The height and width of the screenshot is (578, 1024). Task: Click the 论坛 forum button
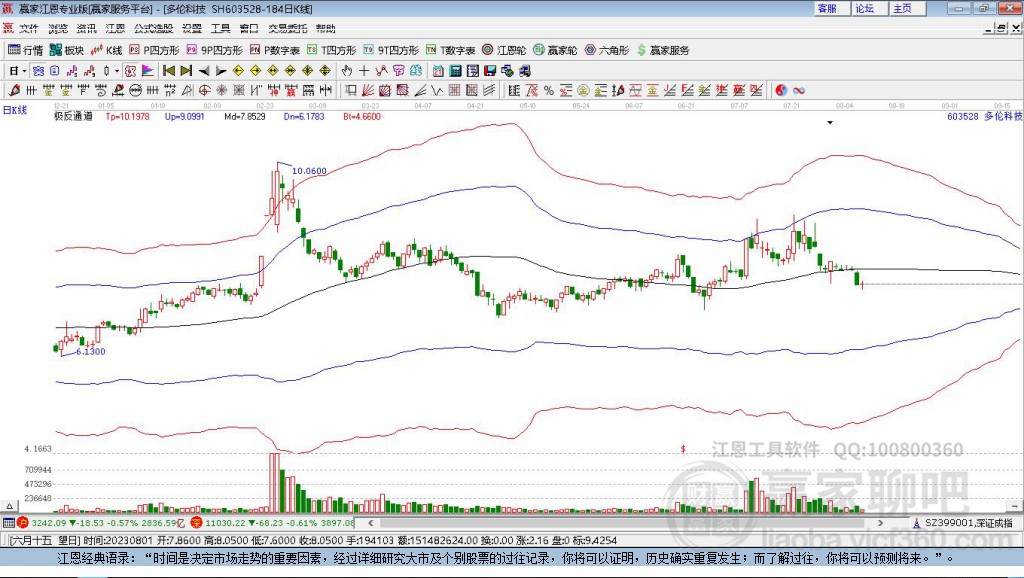(865, 8)
